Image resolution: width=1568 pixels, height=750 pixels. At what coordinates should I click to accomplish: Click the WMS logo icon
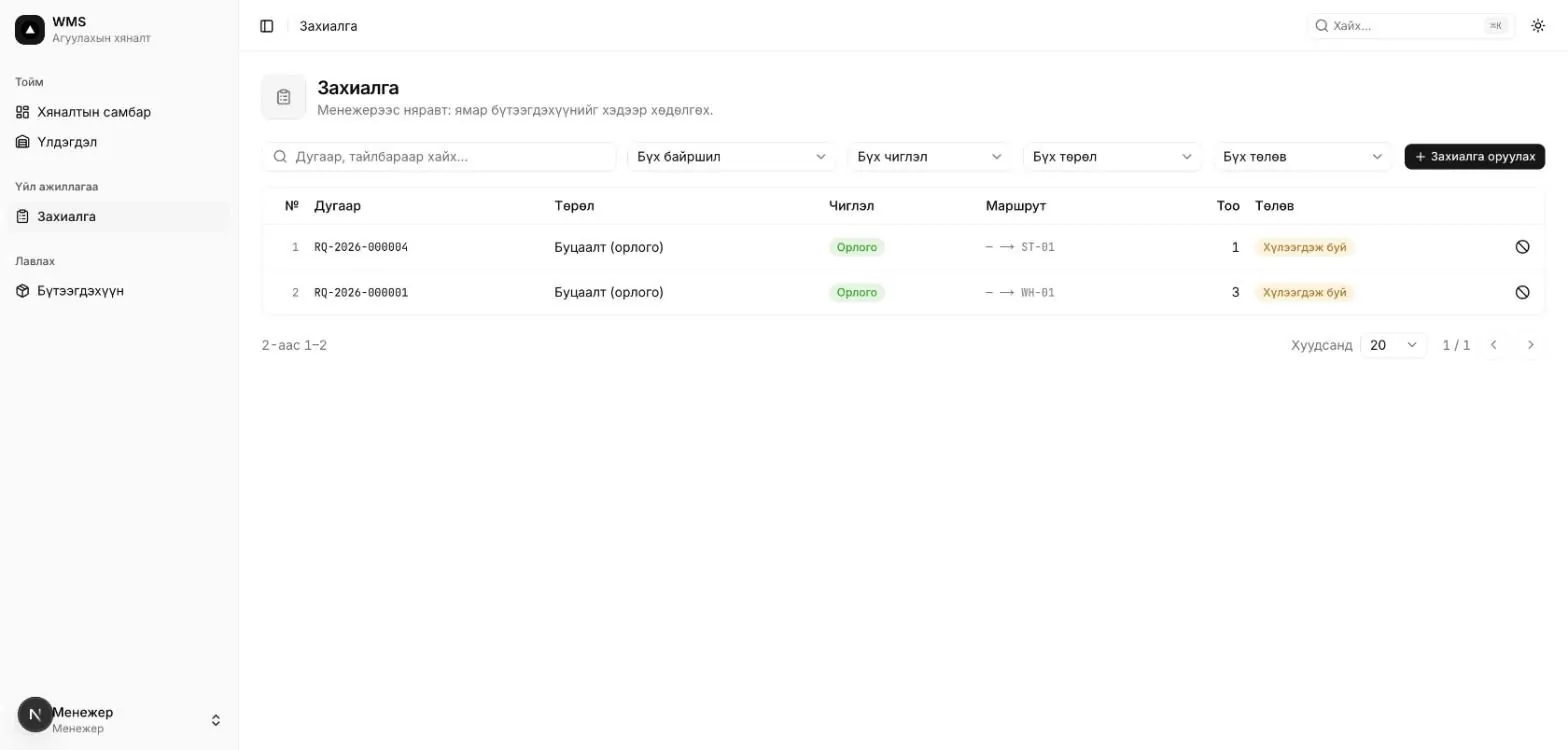coord(30,30)
